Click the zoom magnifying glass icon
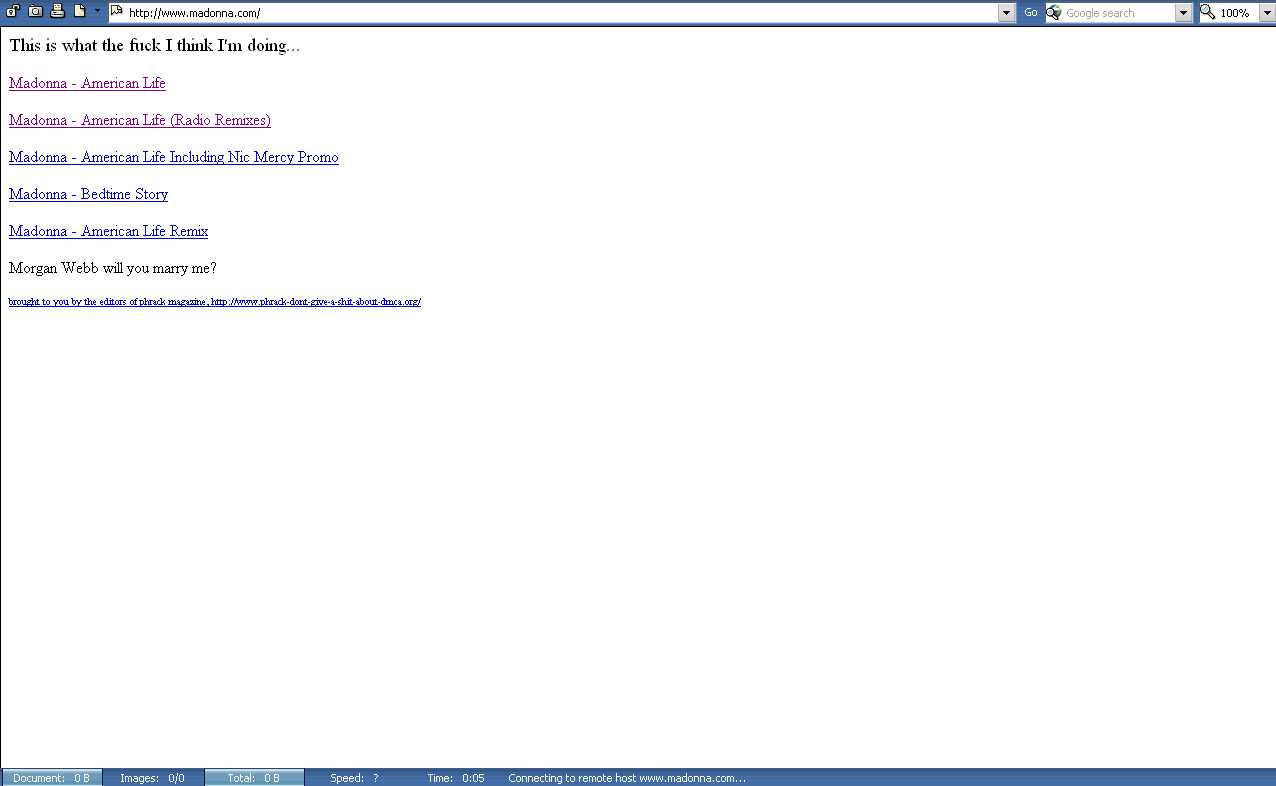The width and height of the screenshot is (1276, 786). click(1208, 13)
